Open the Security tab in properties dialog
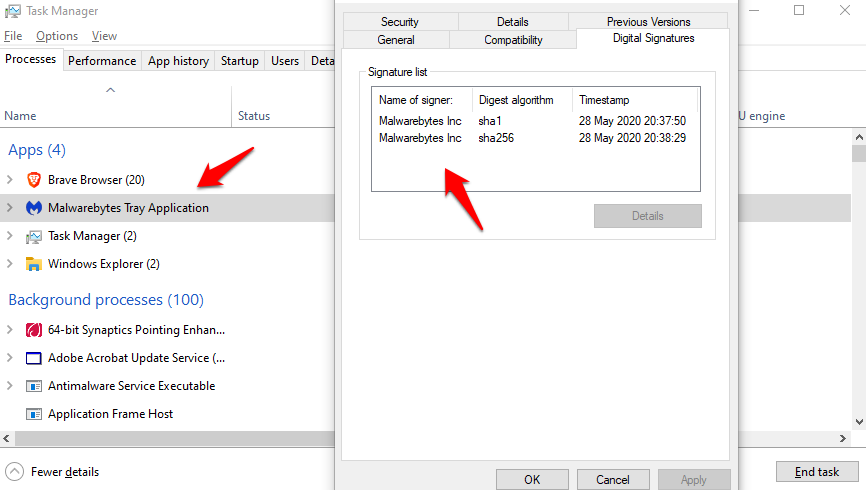The image size is (866, 490). click(400, 22)
